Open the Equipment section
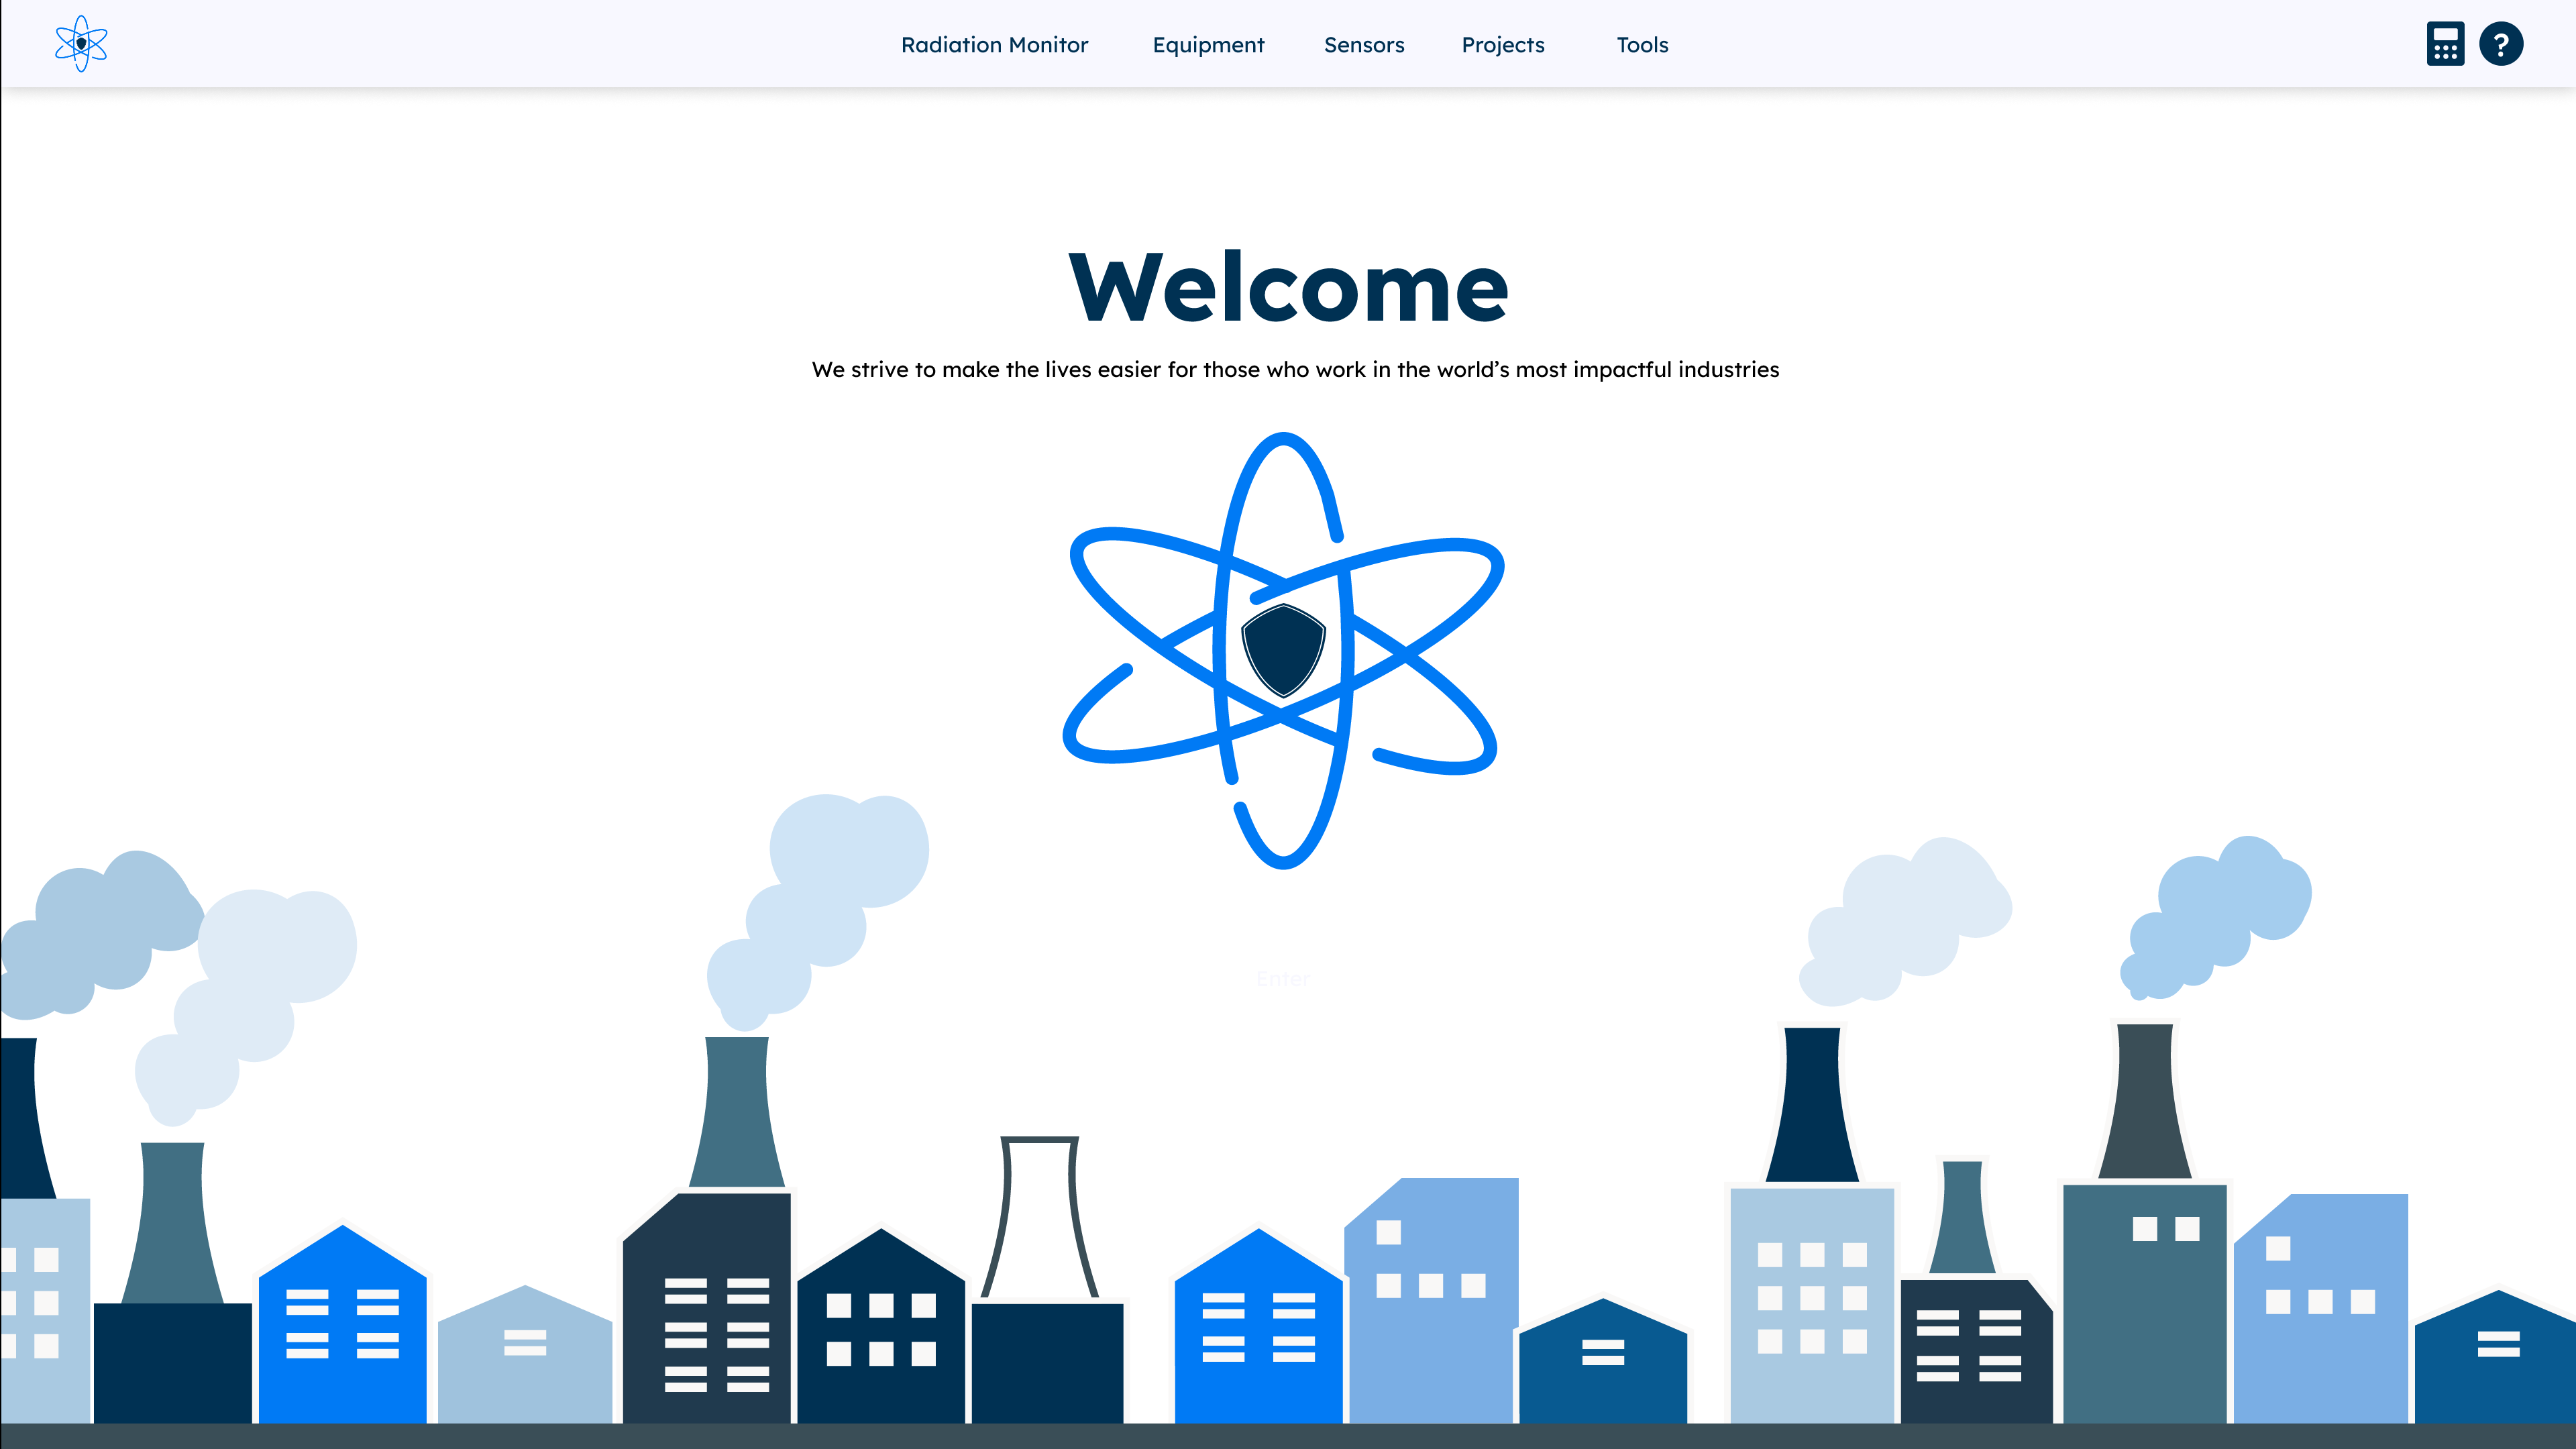2576x1449 pixels. point(1208,44)
